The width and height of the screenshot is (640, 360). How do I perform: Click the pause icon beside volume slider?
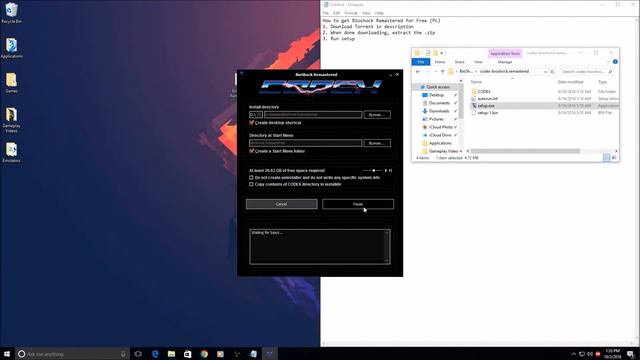(391, 171)
